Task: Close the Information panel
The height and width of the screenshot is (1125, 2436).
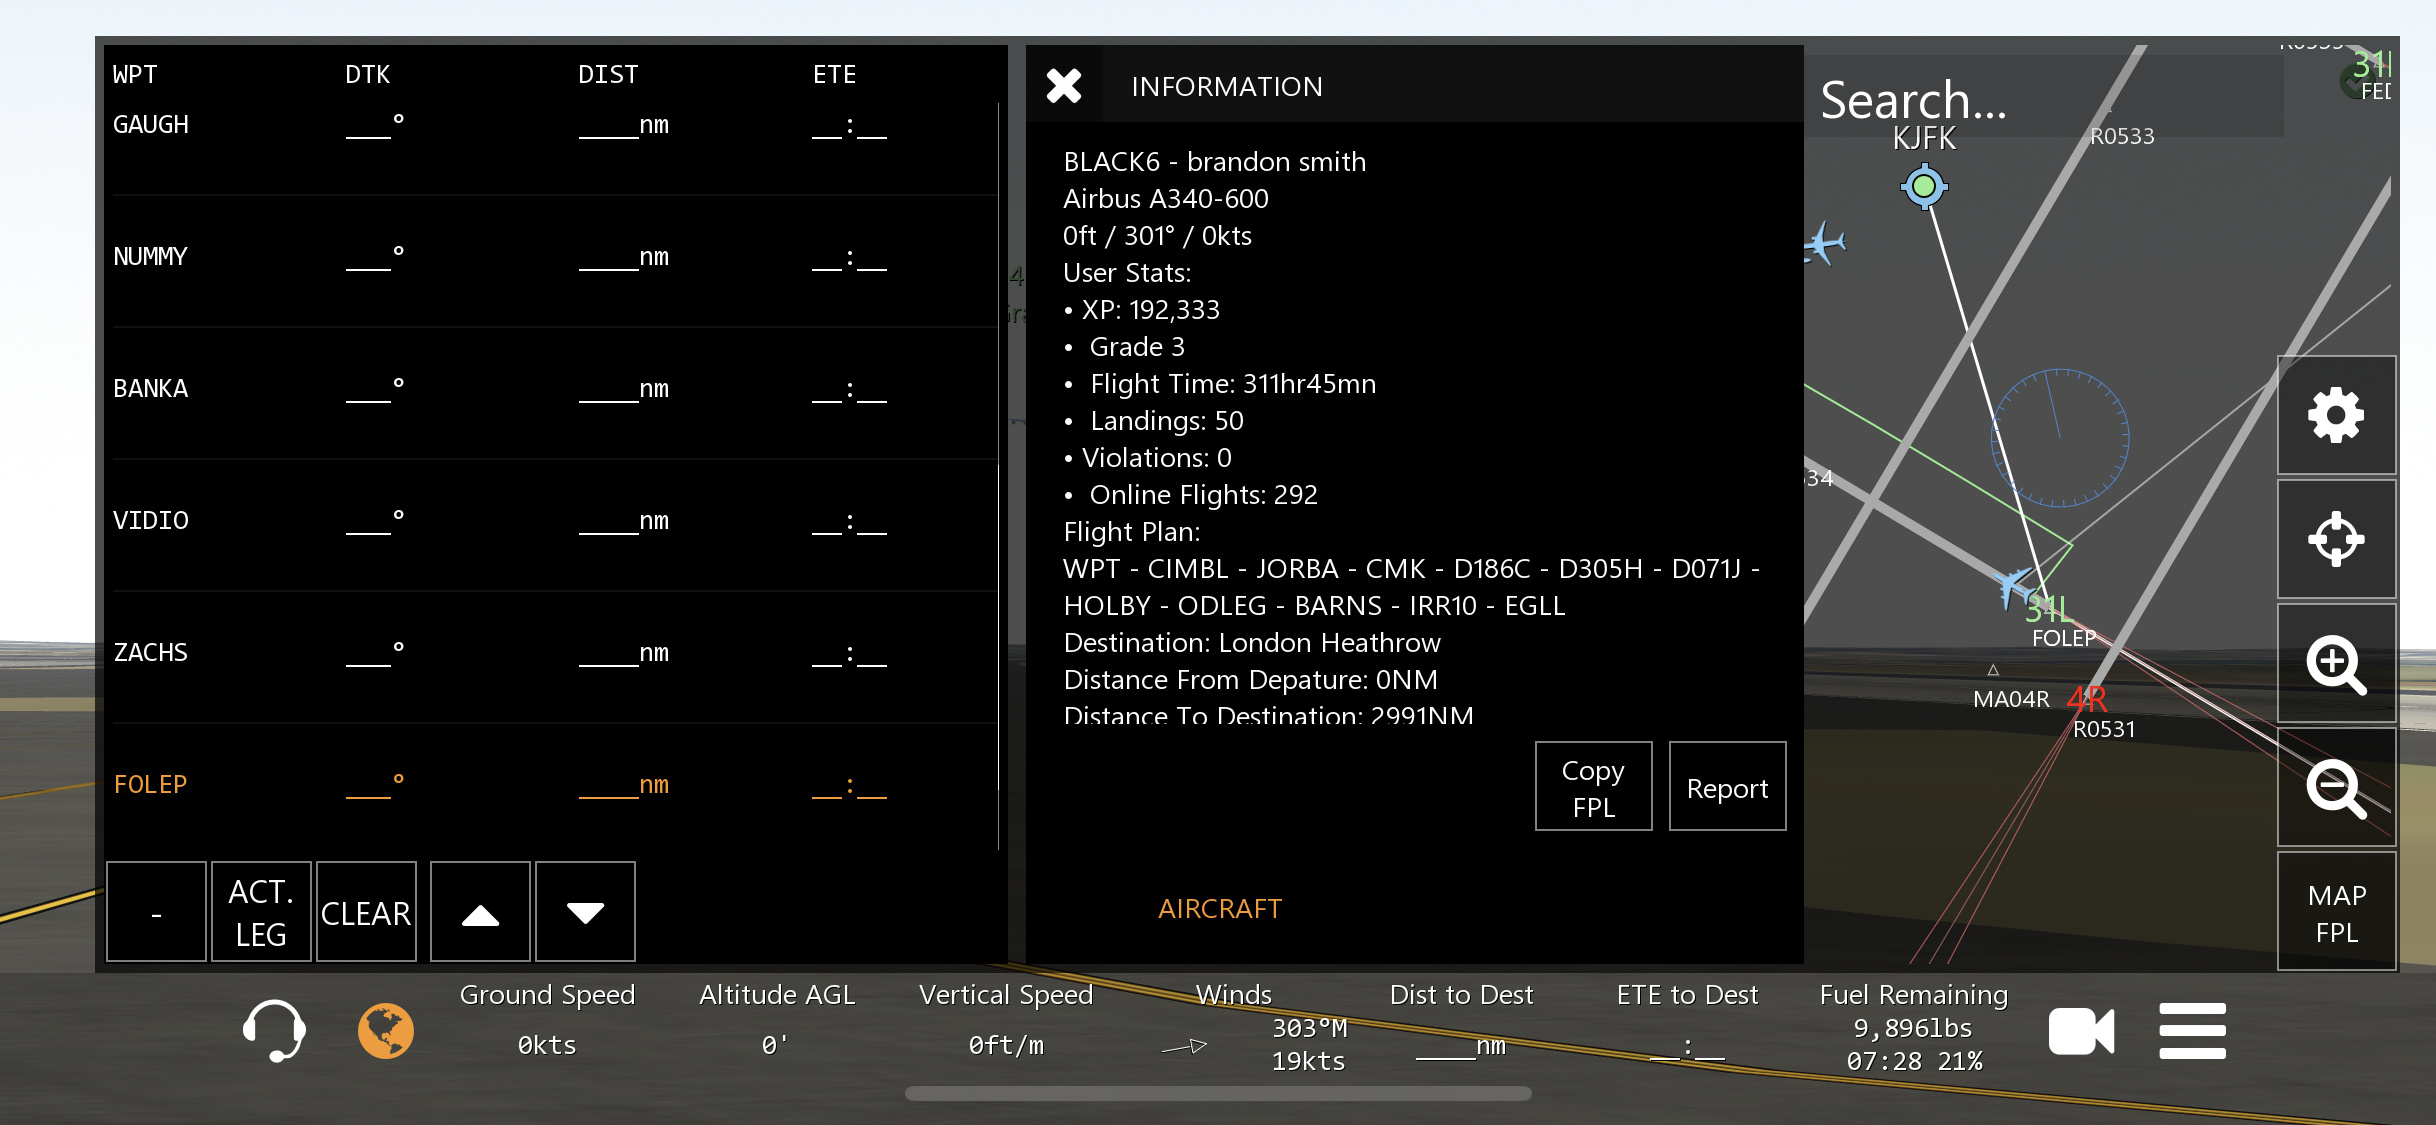Action: [x=1064, y=86]
